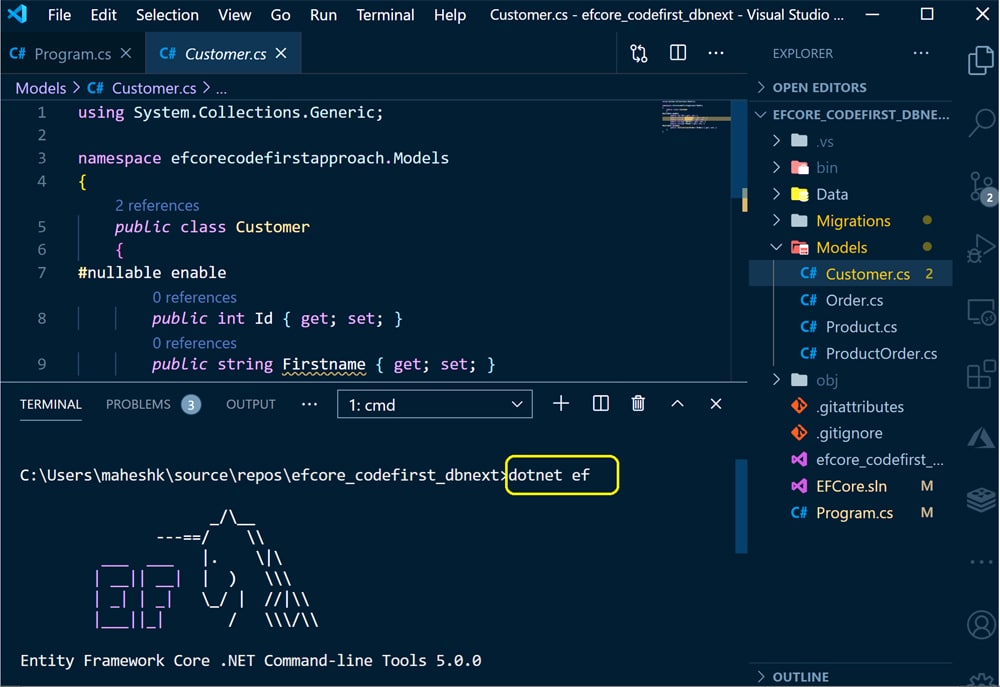Expand the Migrations folder

pyautogui.click(x=852, y=221)
